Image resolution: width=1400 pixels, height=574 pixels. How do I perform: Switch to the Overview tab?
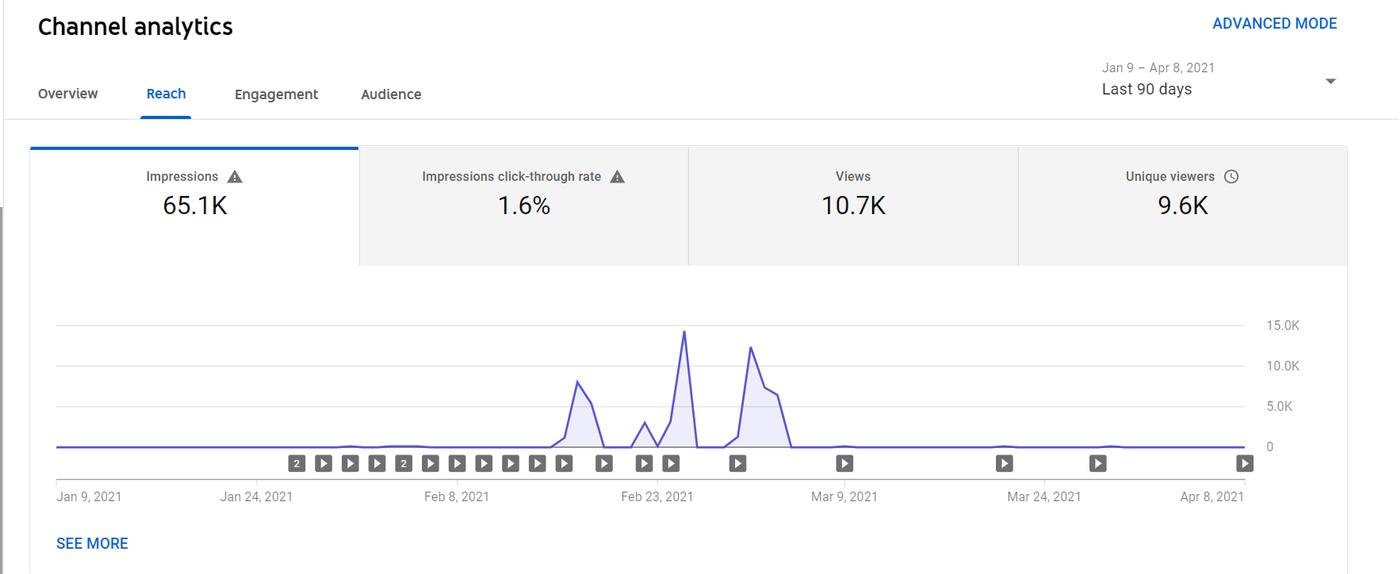[68, 94]
